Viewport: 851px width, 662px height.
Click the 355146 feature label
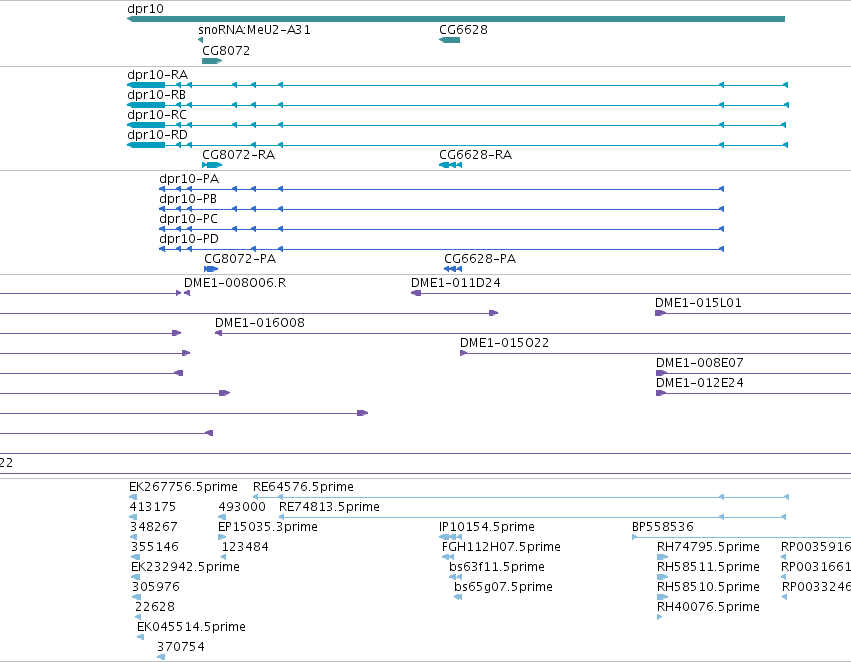pyautogui.click(x=155, y=547)
